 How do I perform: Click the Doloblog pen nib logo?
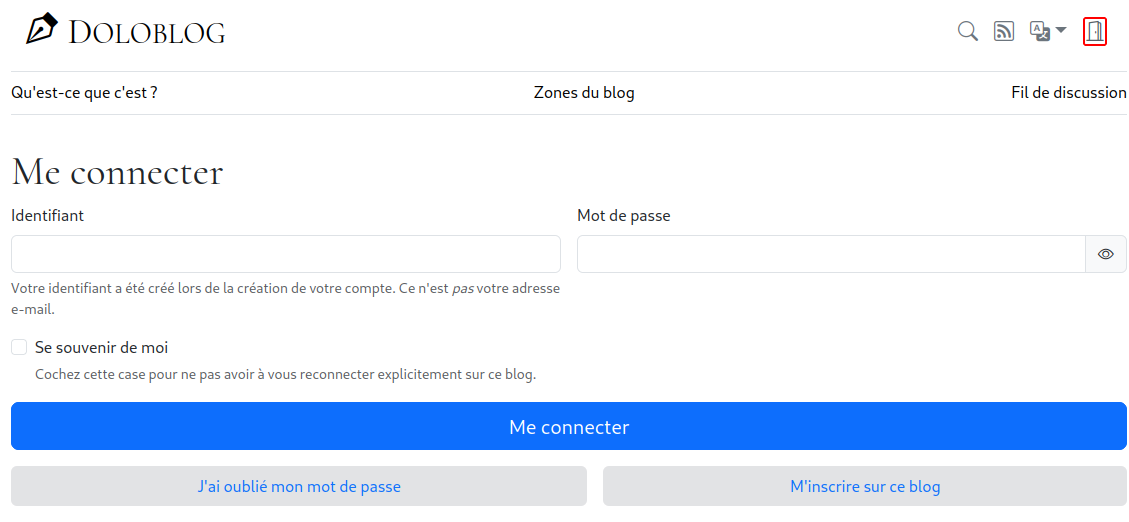click(x=42, y=29)
